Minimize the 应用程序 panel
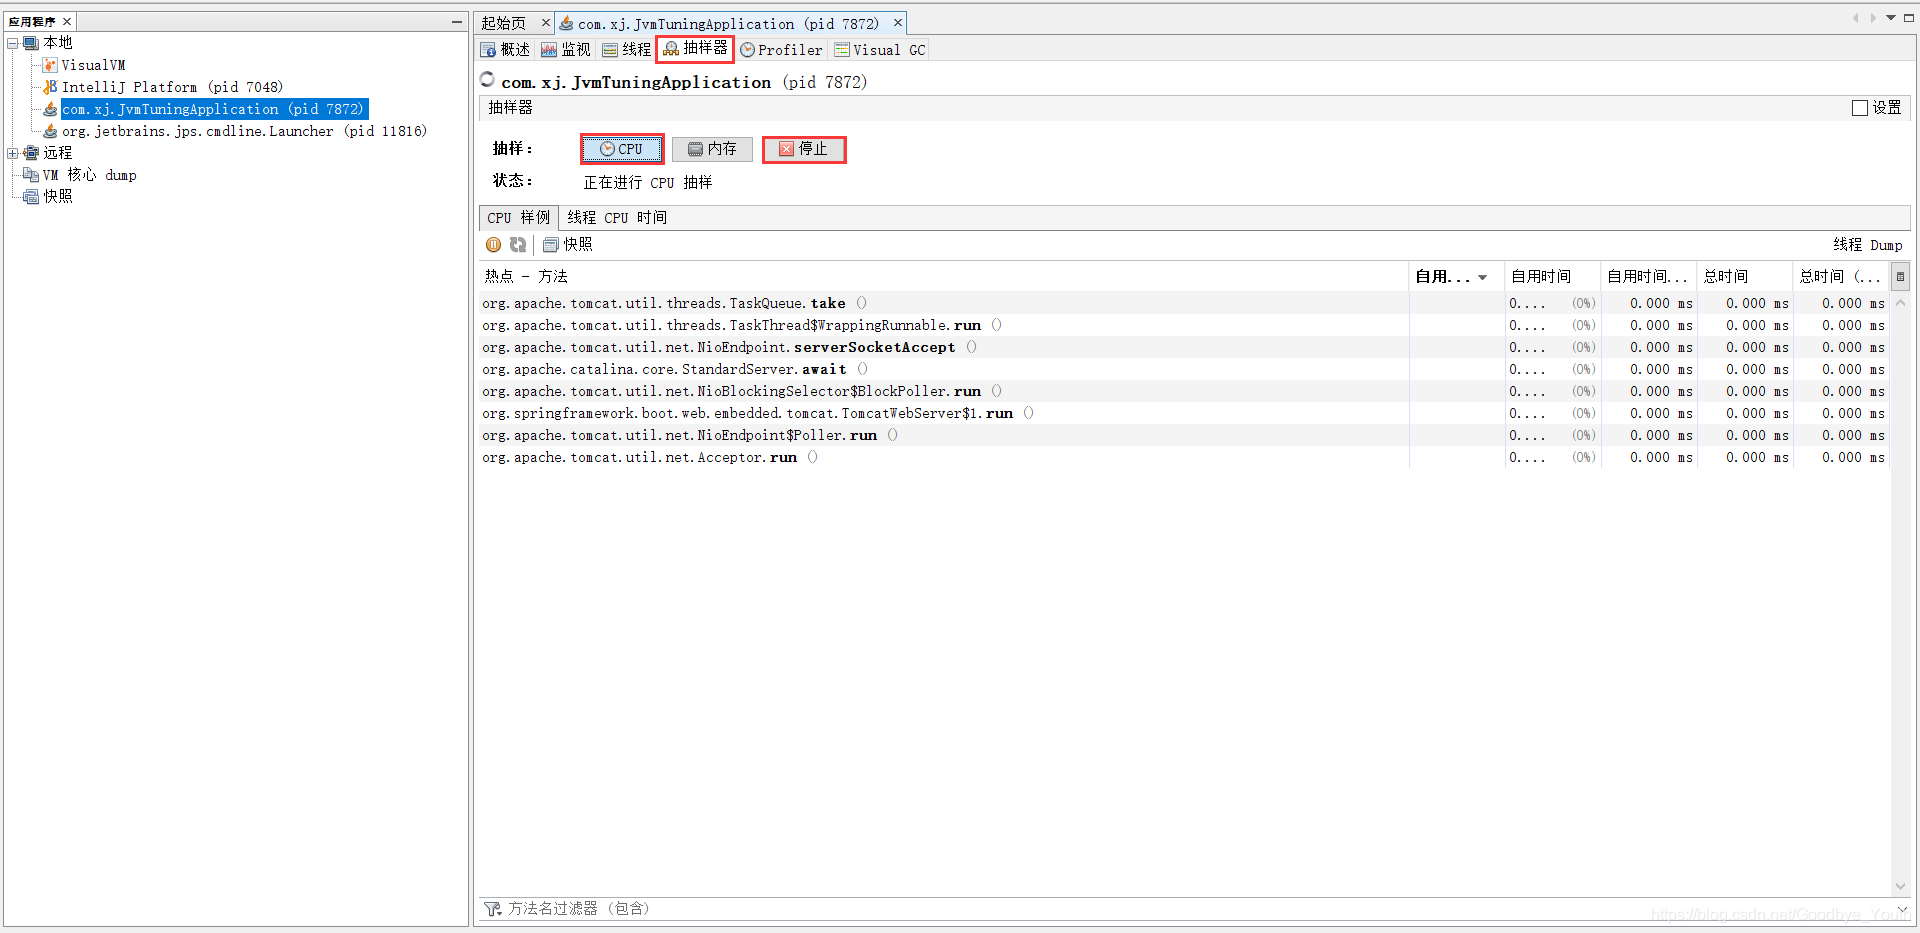The height and width of the screenshot is (933, 1920). [457, 21]
